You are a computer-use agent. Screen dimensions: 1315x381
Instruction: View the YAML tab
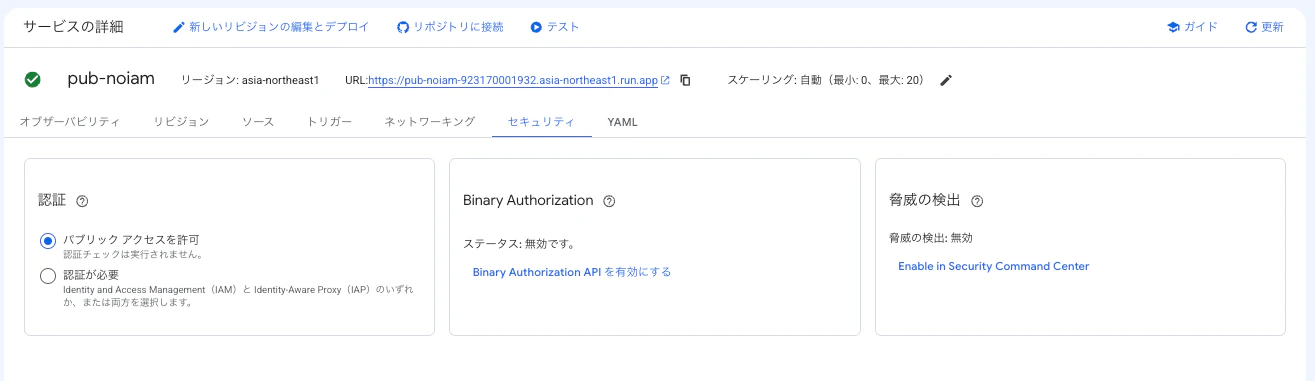pos(622,122)
